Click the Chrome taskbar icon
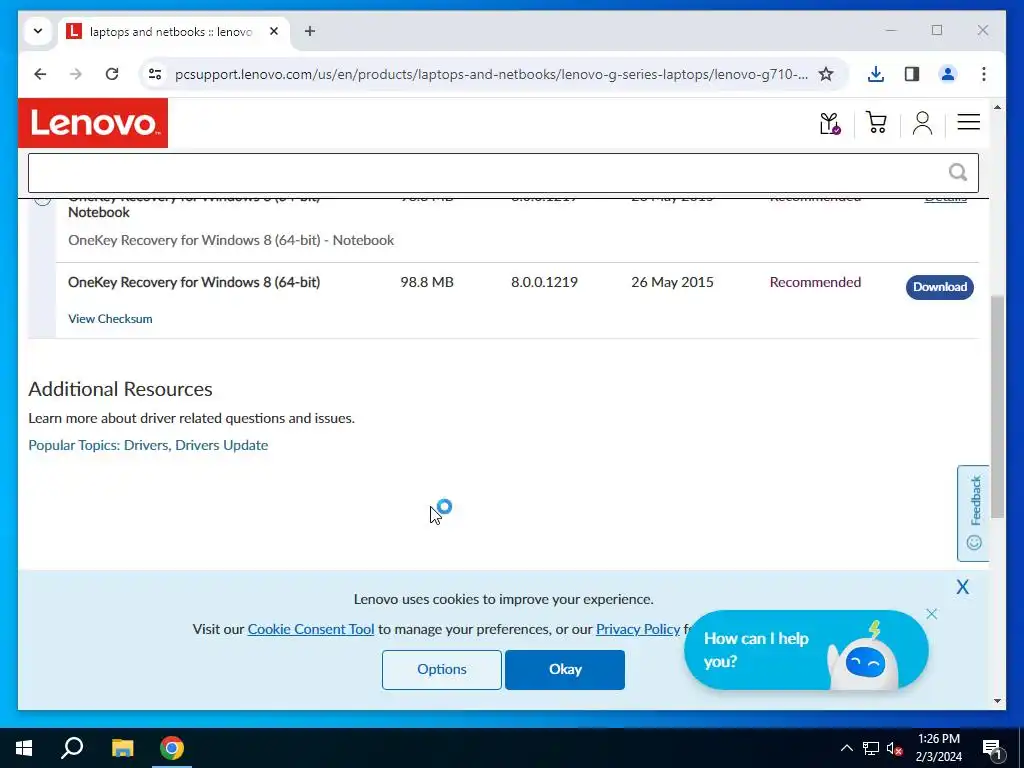Screen dimensions: 1024x768 [x=172, y=748]
